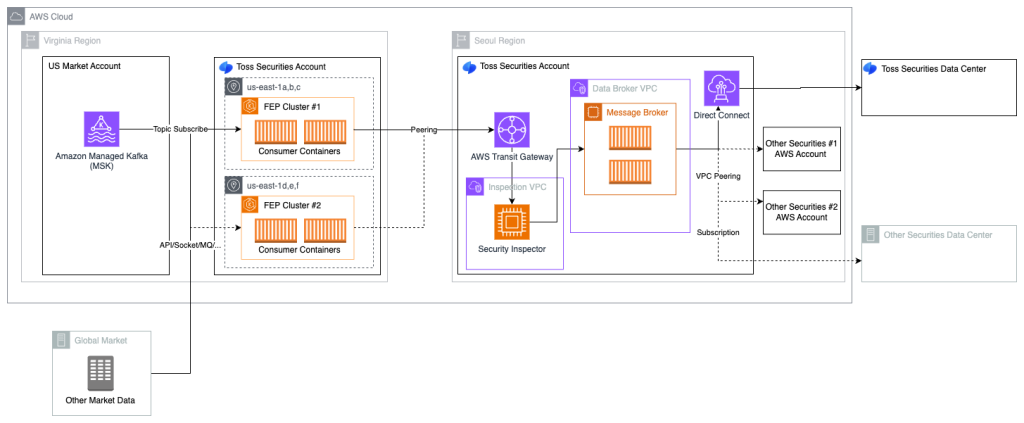Select the lower Message Broker container
The image size is (1024, 423).
coord(630,172)
